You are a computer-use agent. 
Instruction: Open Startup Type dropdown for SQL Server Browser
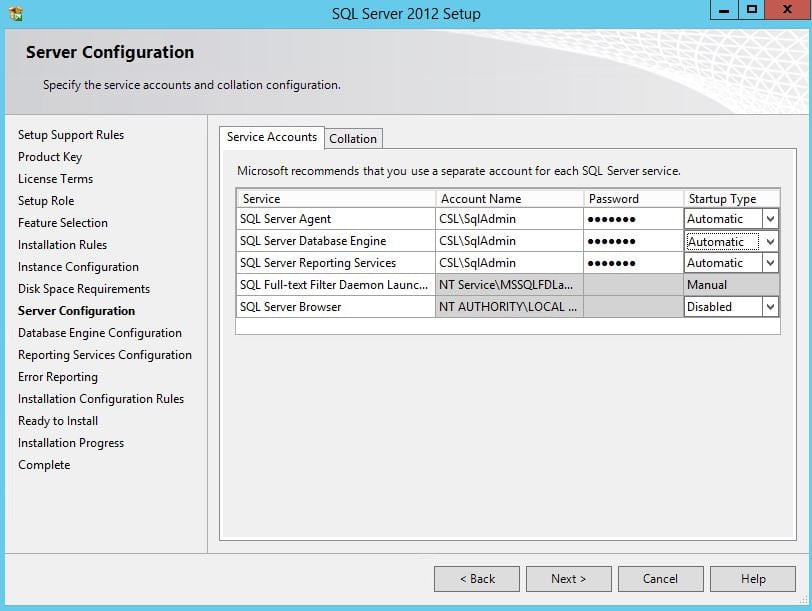click(770, 307)
